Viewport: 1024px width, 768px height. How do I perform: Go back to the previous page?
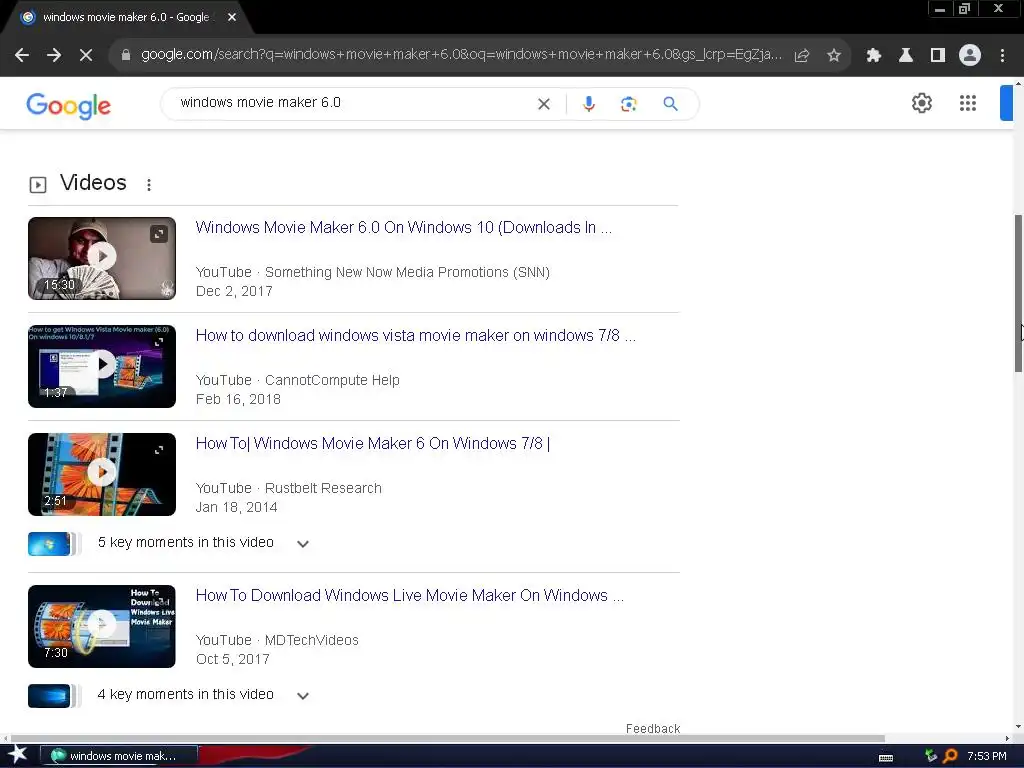click(x=22, y=56)
